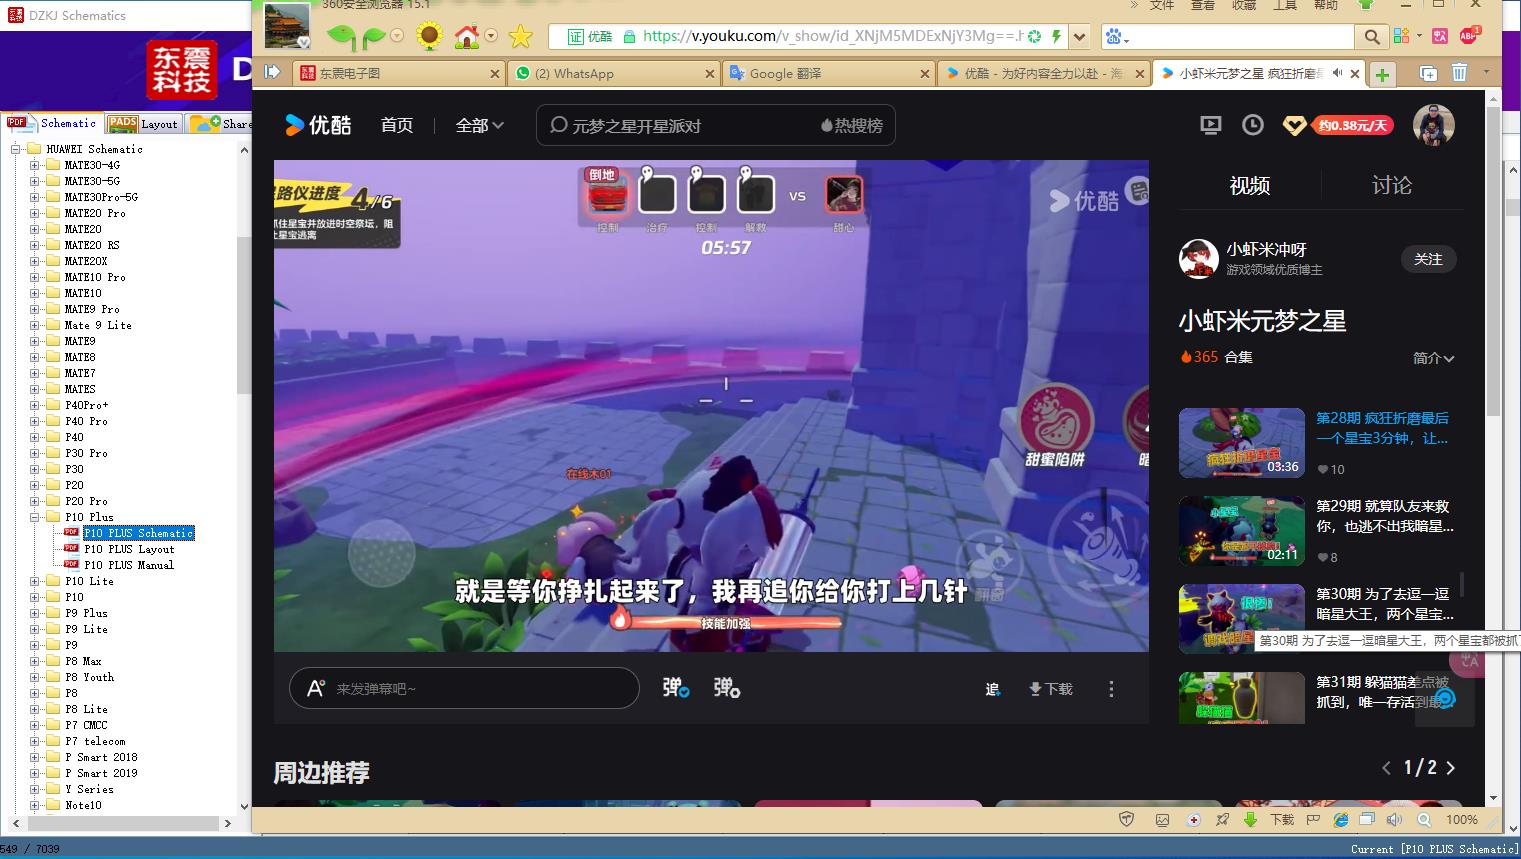
Task: Click the pink translate extension icon
Action: [1439, 36]
